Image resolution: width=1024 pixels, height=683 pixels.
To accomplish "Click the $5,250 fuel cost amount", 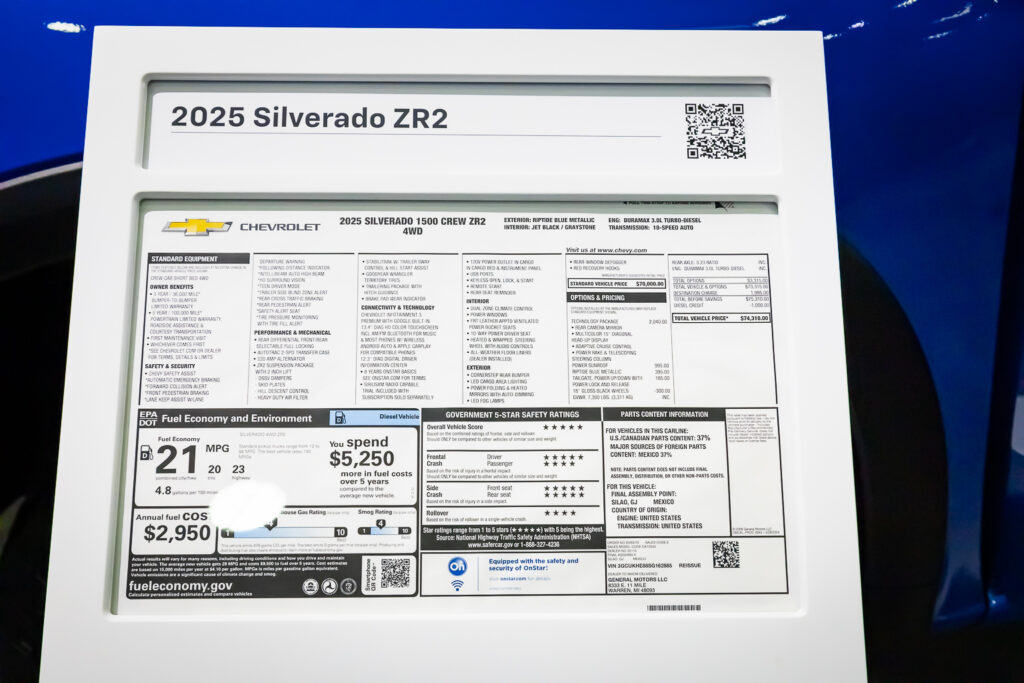I will [361, 459].
